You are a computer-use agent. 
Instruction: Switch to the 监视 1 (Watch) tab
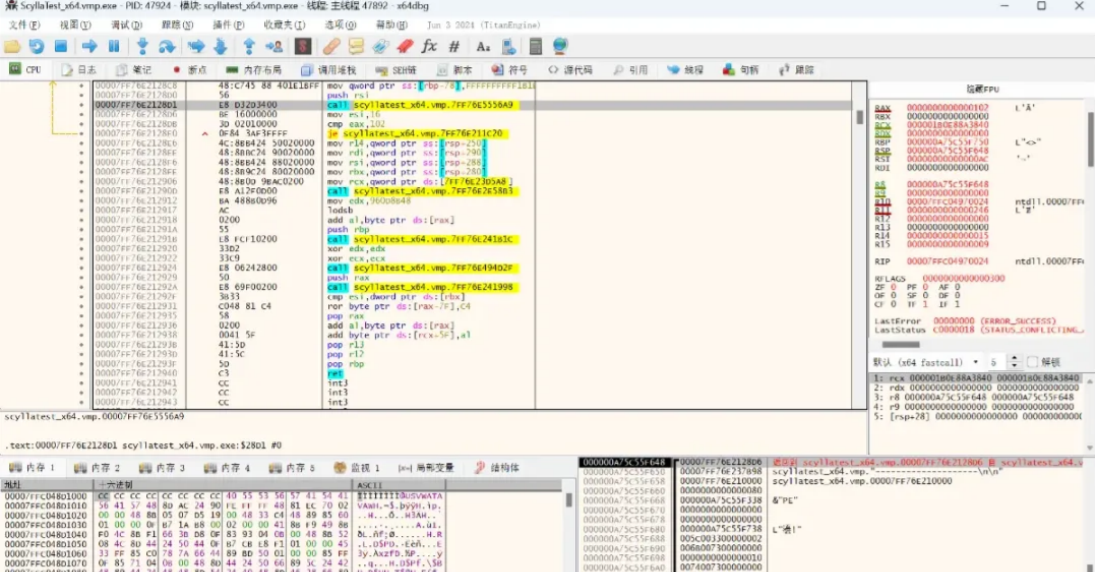coord(357,468)
